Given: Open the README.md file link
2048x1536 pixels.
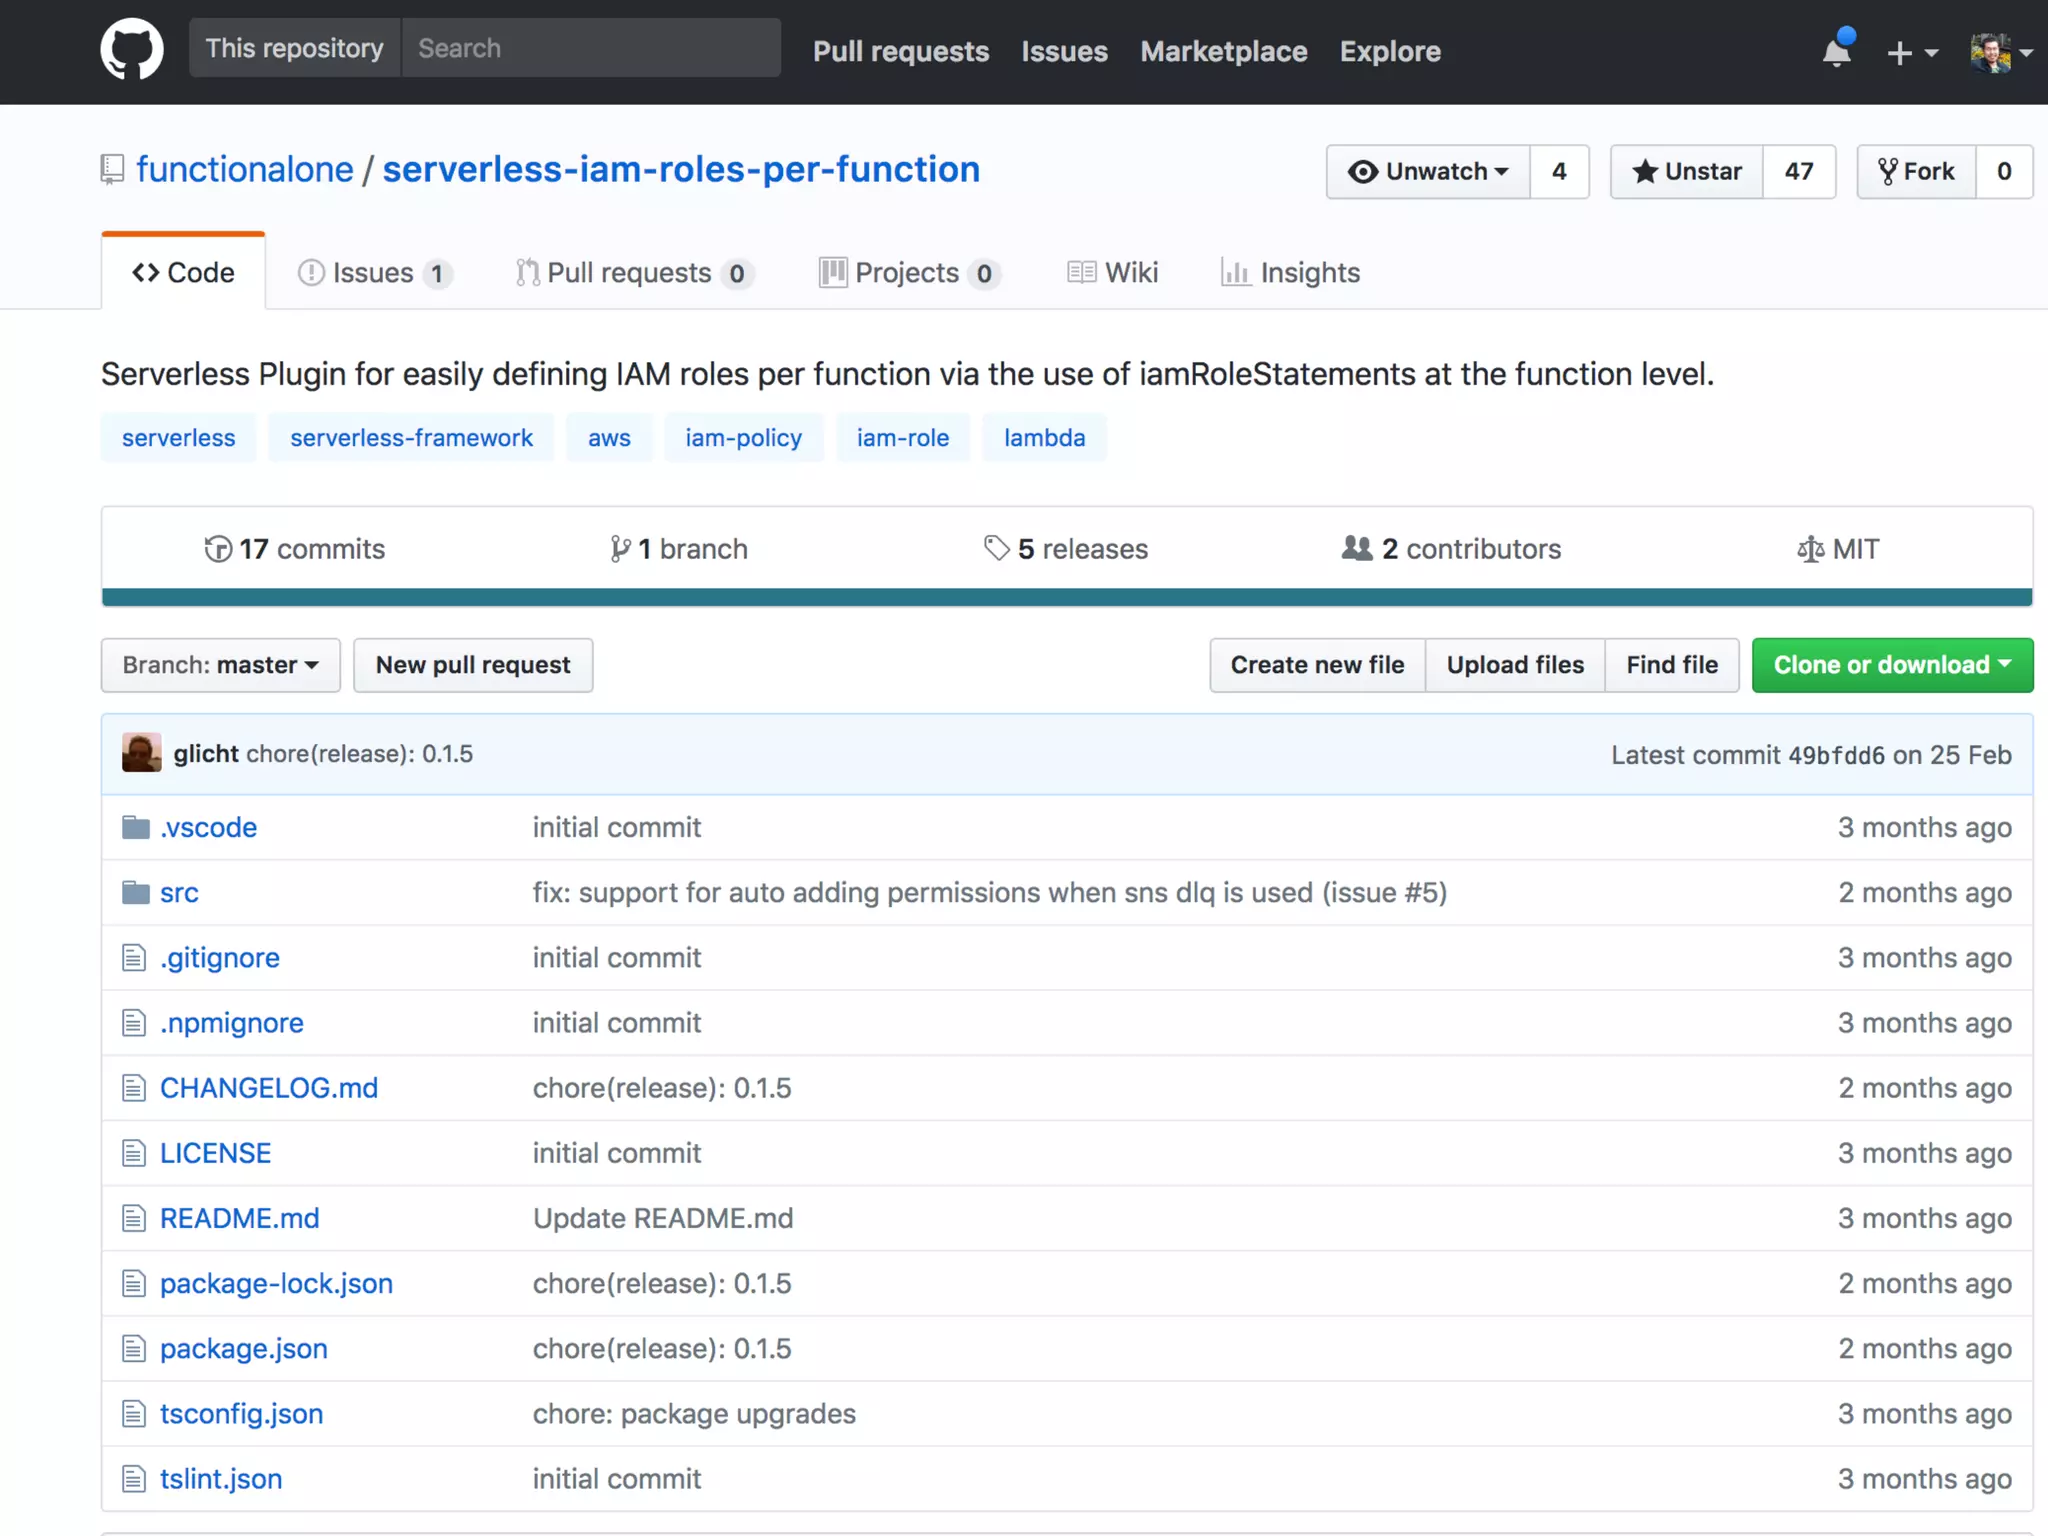Looking at the screenshot, I should [x=239, y=1218].
